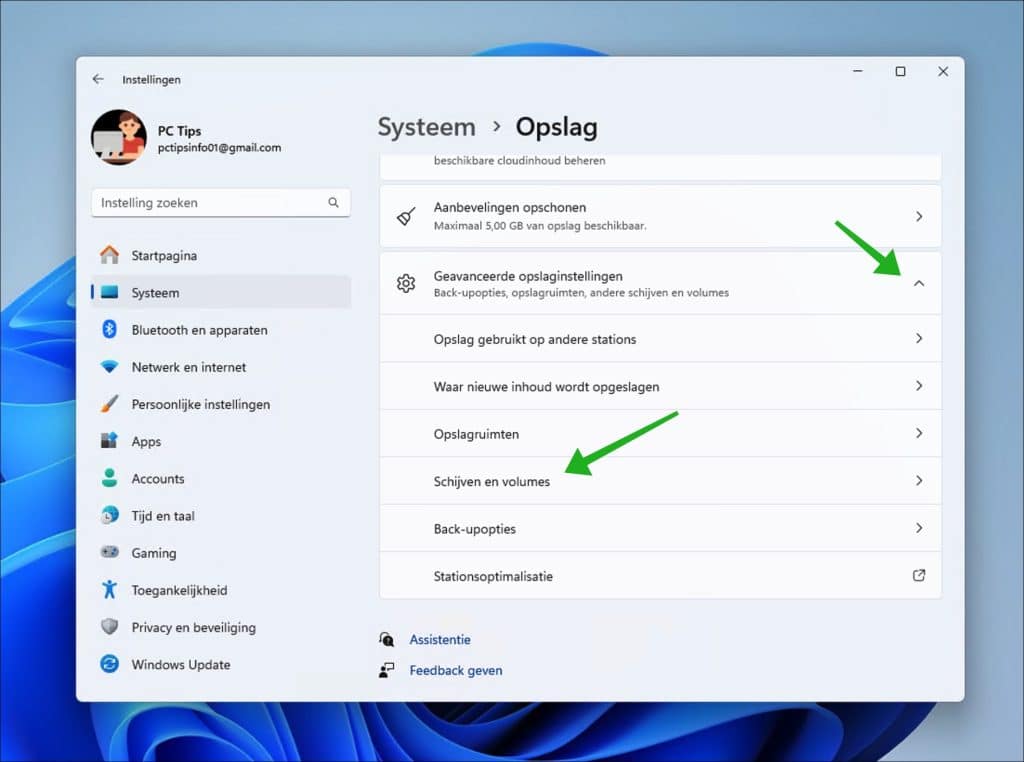The width and height of the screenshot is (1024, 762).
Task: Click the Back-upopties row chevron
Action: coord(919,528)
